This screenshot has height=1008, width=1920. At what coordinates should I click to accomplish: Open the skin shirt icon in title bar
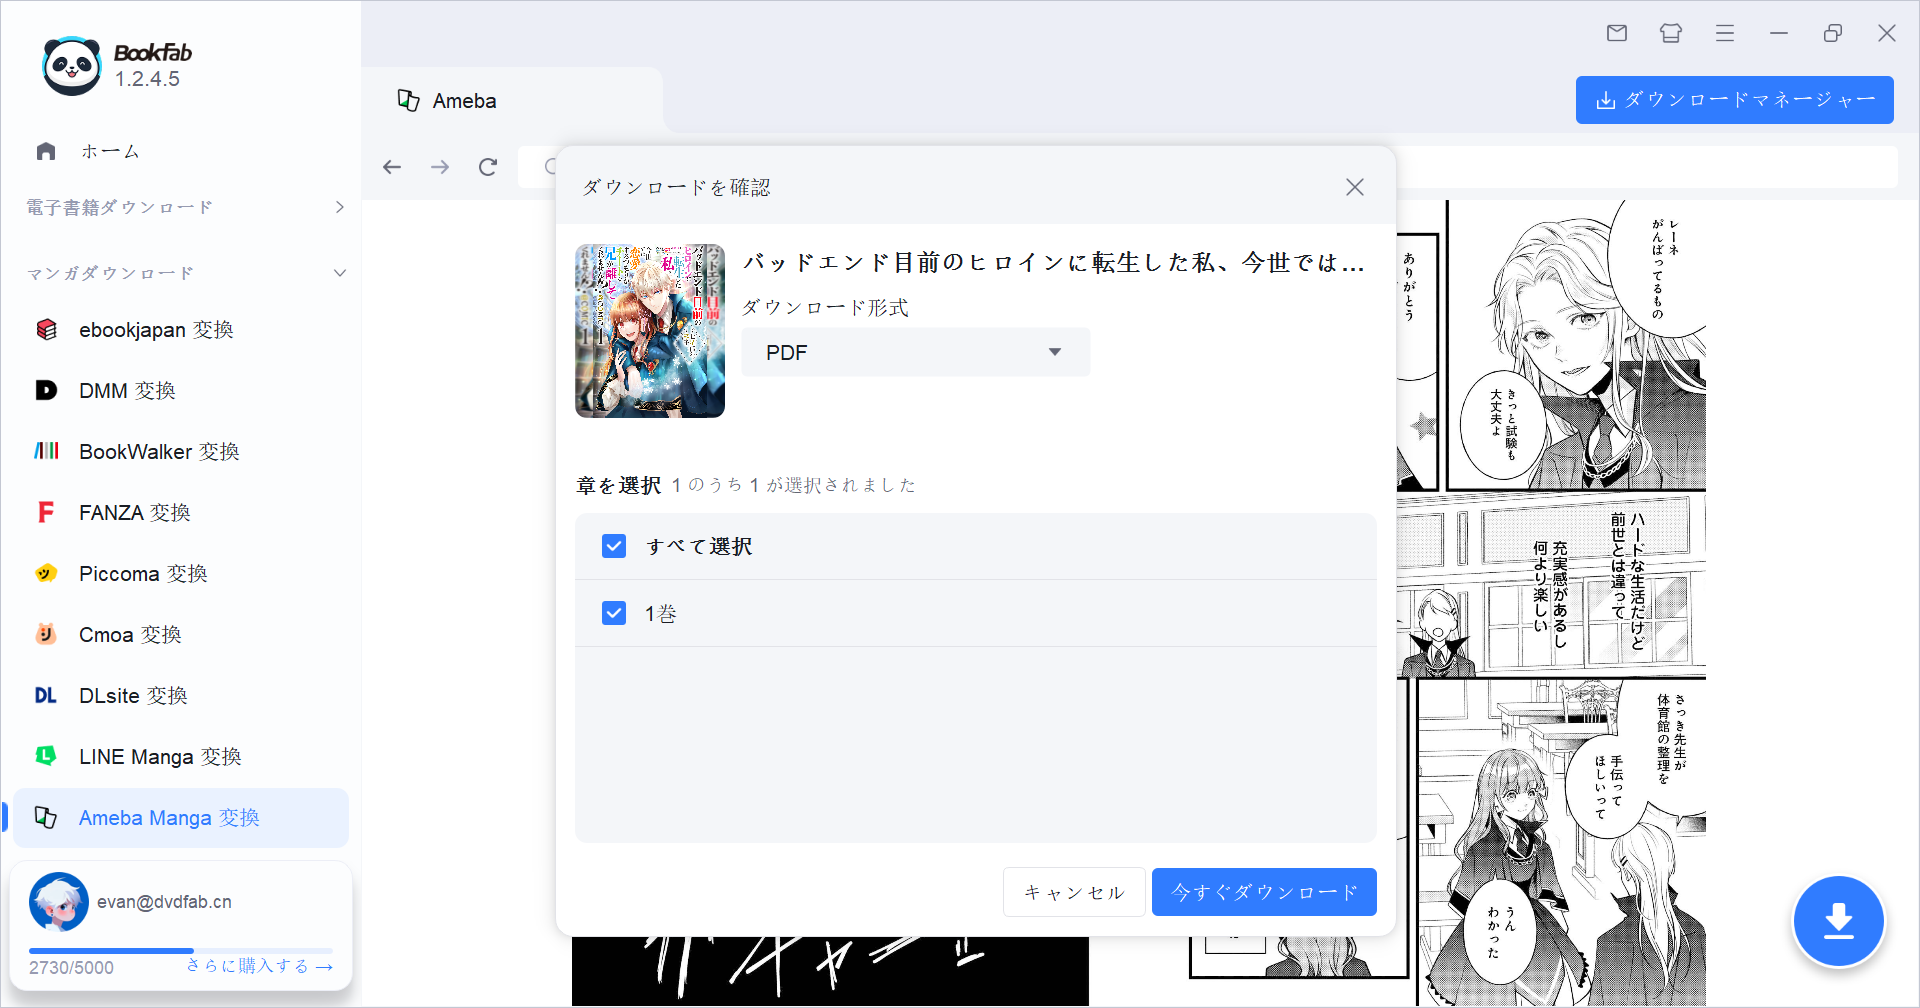click(1671, 33)
